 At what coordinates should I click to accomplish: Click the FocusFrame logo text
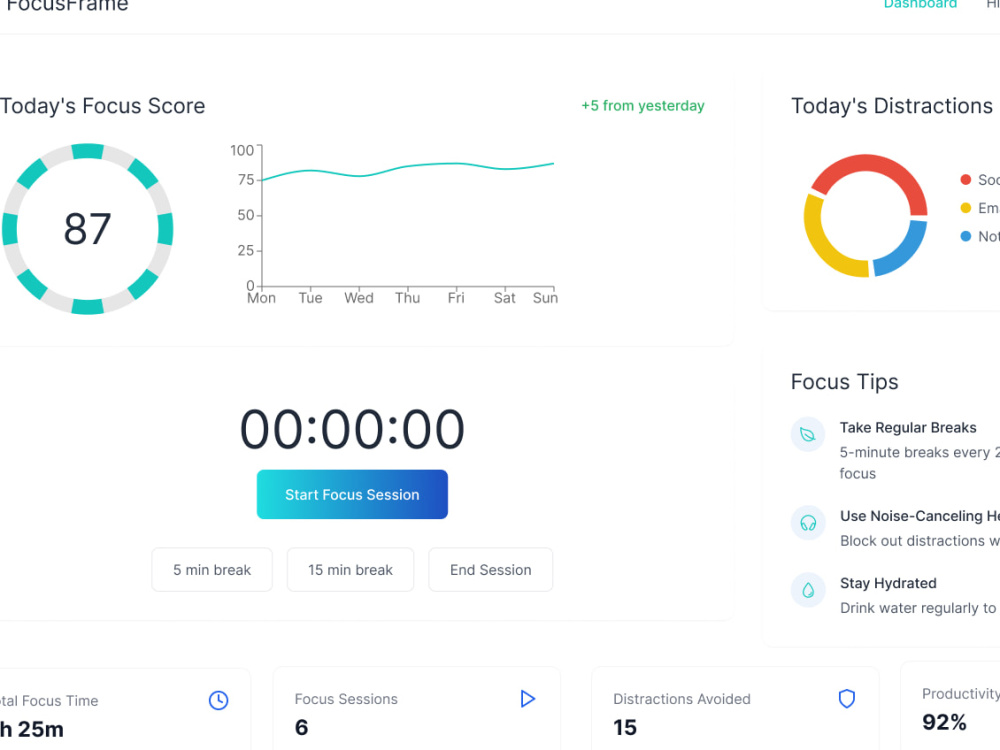(67, 5)
